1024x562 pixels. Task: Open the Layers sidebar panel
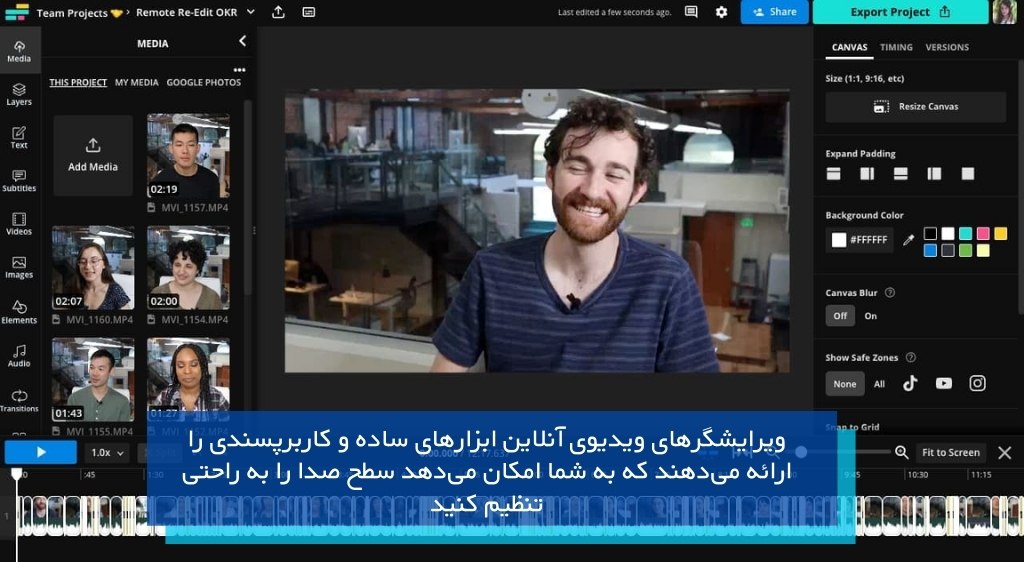click(19, 95)
